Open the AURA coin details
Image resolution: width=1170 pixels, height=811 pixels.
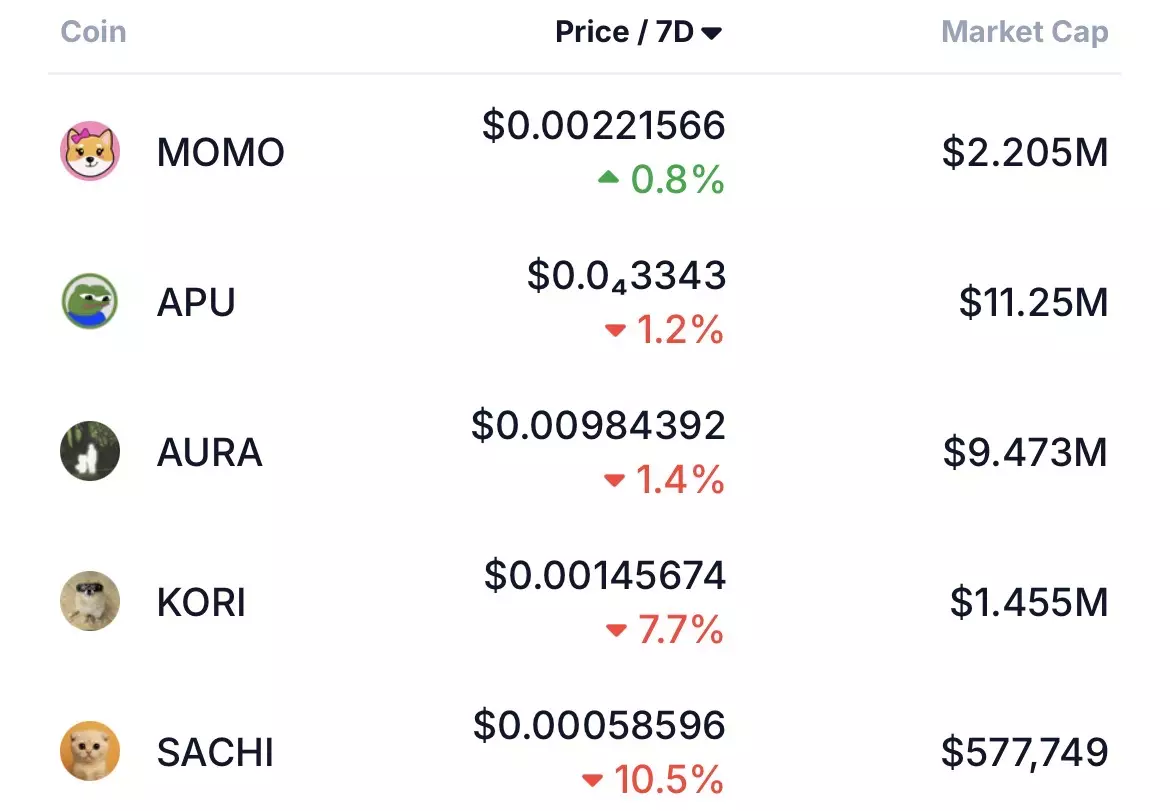tap(210, 452)
